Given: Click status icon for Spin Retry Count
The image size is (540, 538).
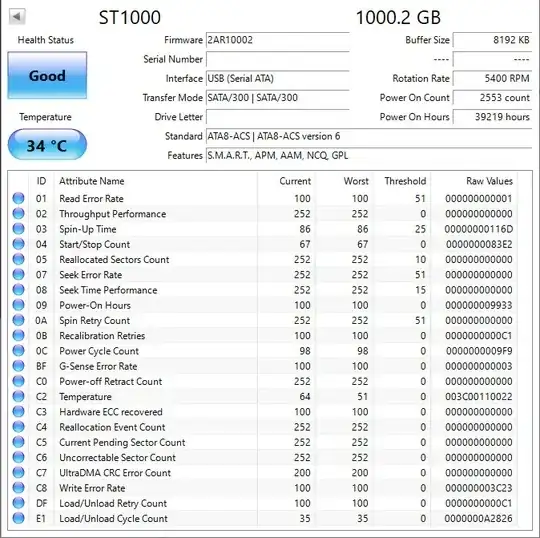Looking at the screenshot, I should (19, 320).
